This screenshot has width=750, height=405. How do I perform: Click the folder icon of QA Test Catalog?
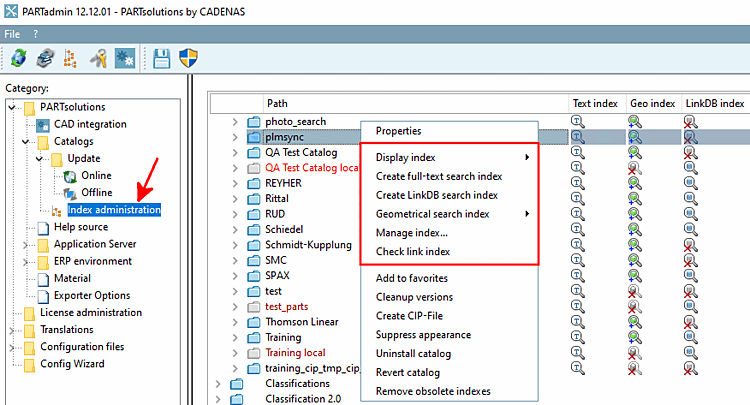[x=254, y=153]
